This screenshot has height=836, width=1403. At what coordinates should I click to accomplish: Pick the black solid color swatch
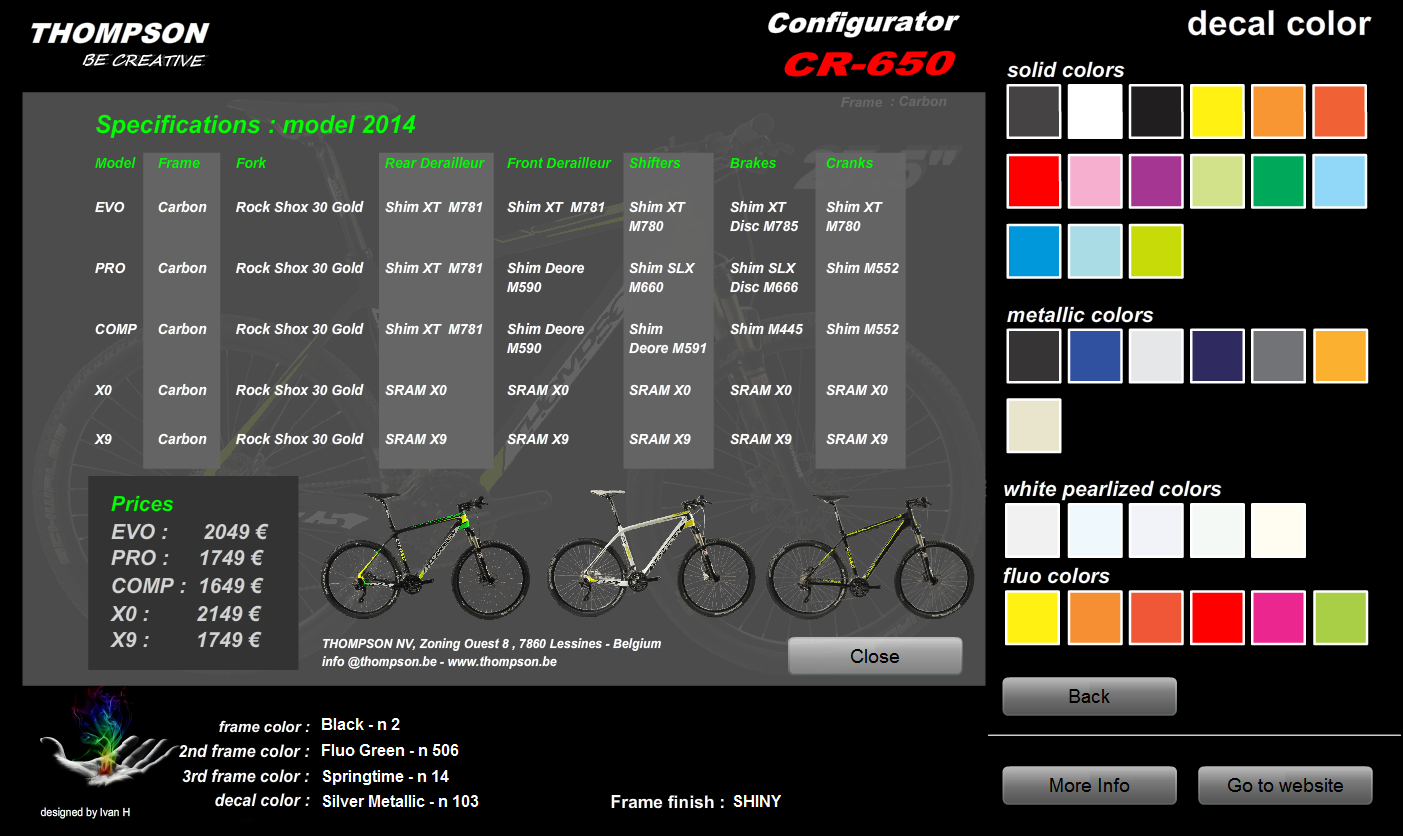[1156, 111]
